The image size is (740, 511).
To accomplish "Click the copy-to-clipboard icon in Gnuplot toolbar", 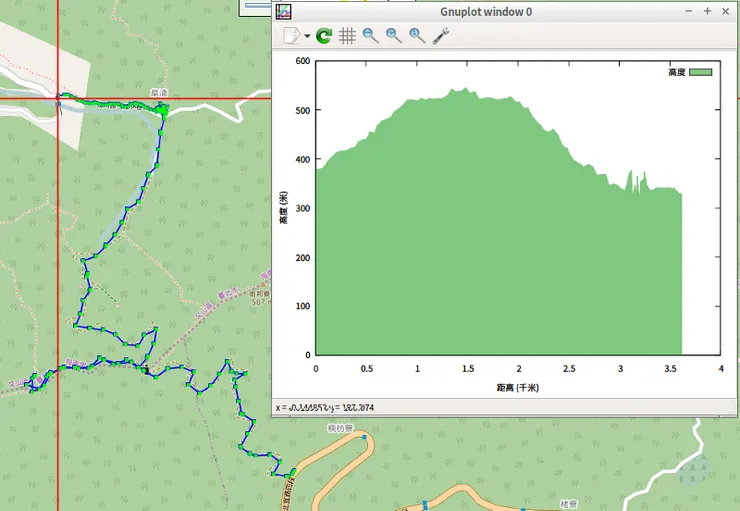I will pos(292,36).
